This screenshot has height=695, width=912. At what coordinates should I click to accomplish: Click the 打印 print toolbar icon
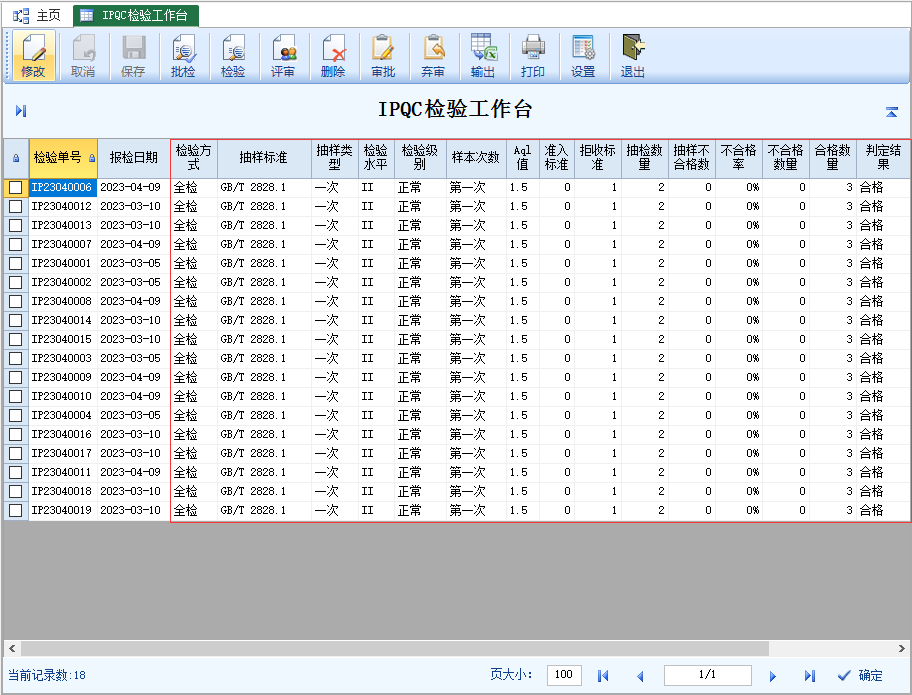[x=533, y=56]
